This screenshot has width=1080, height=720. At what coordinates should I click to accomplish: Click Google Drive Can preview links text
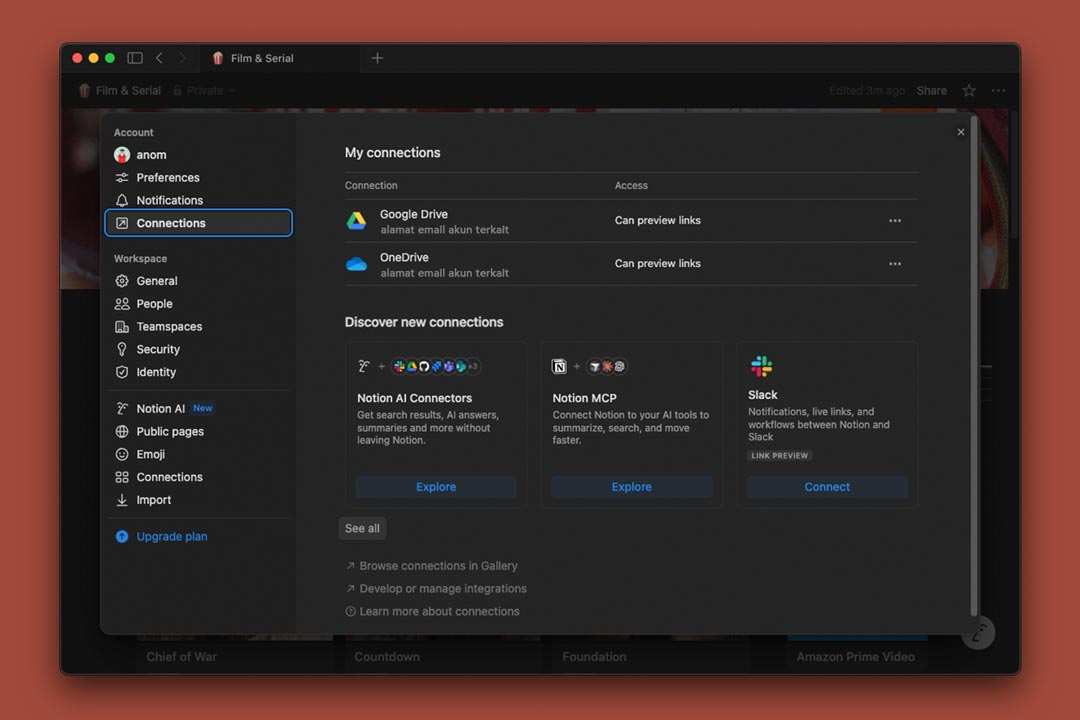click(x=657, y=220)
